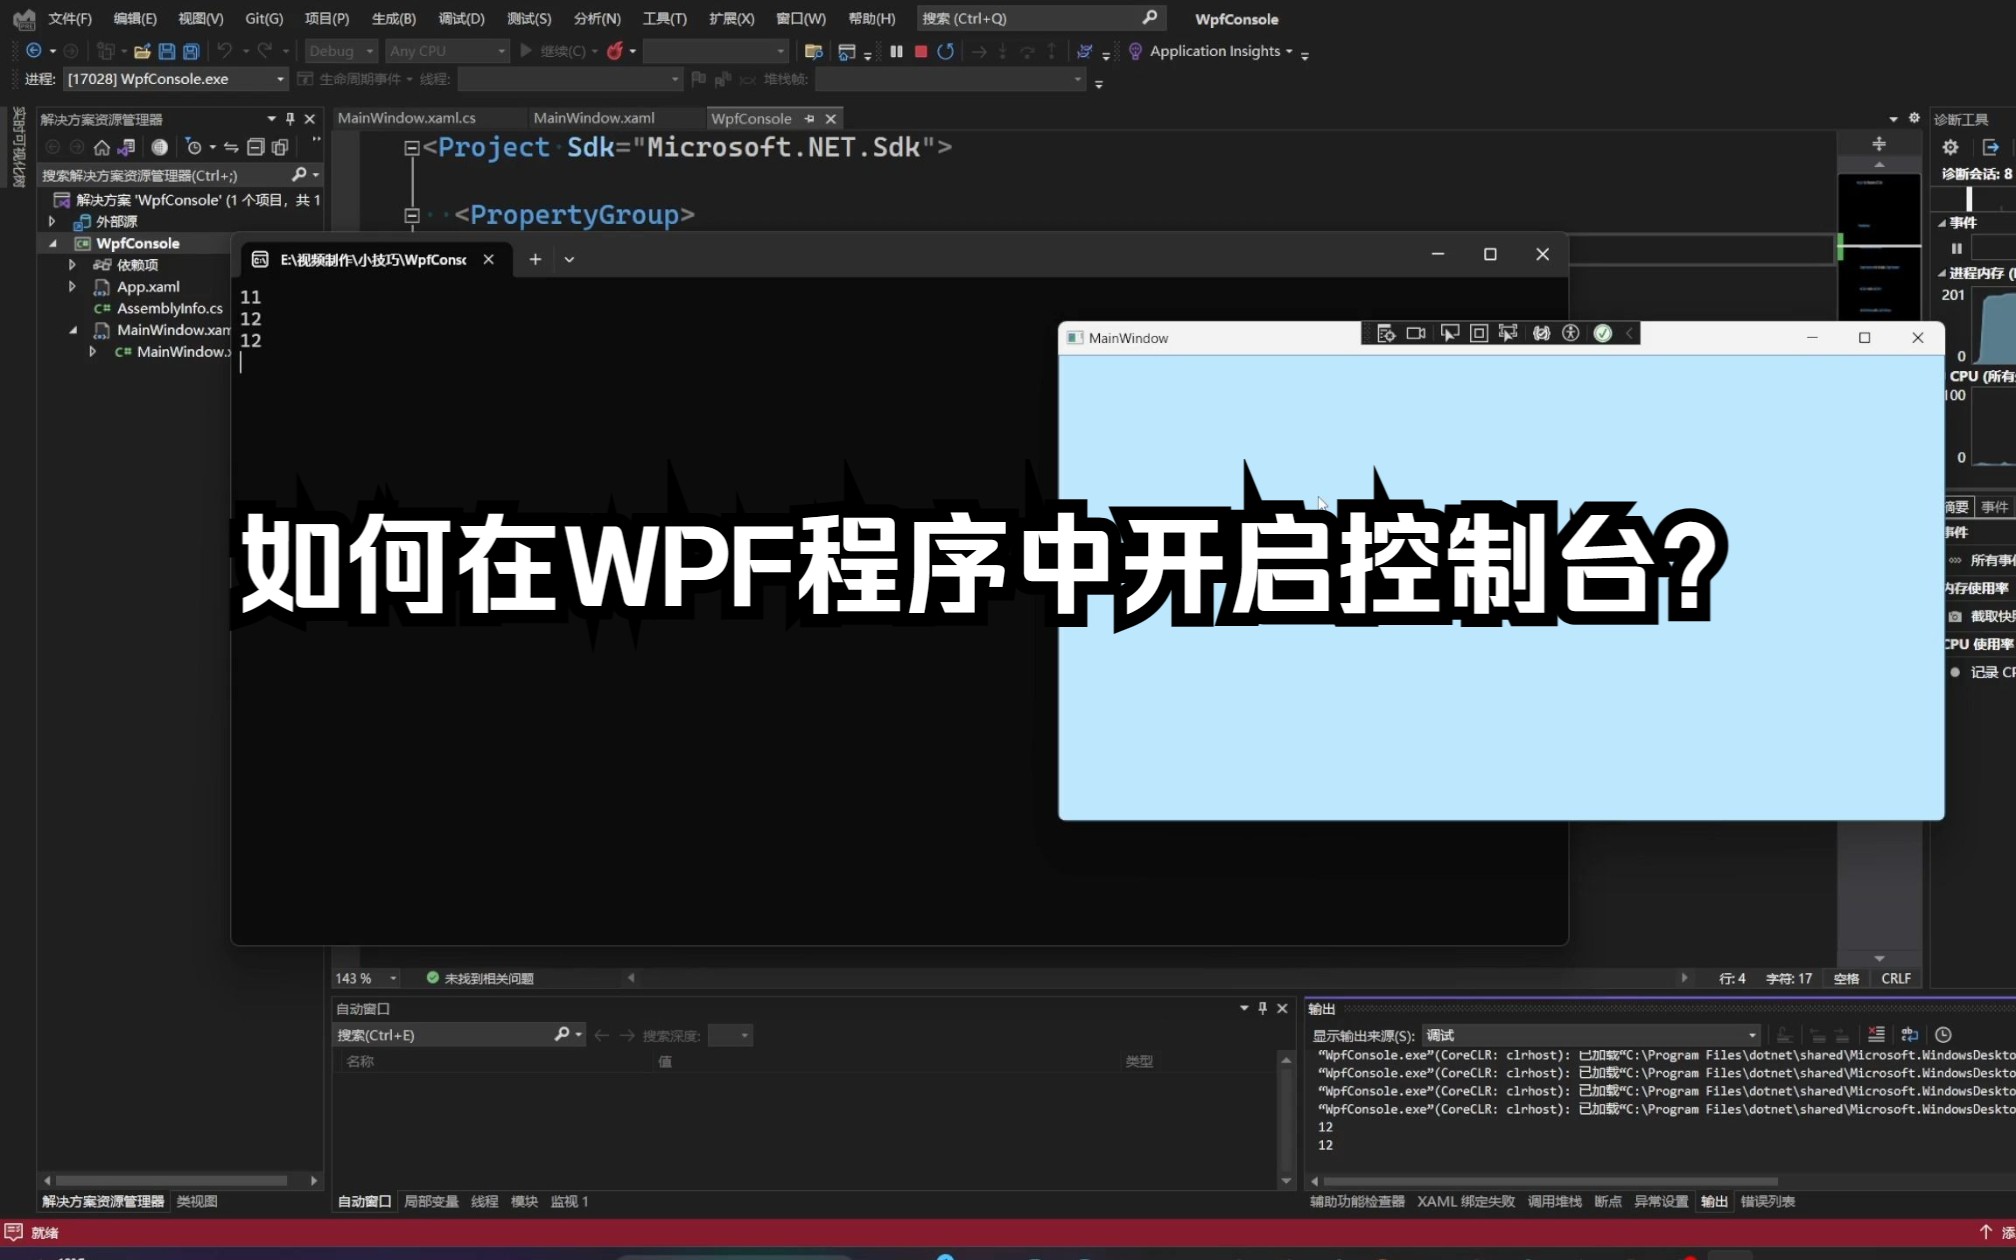Switch to the 错误列表 tab

(x=1767, y=1201)
